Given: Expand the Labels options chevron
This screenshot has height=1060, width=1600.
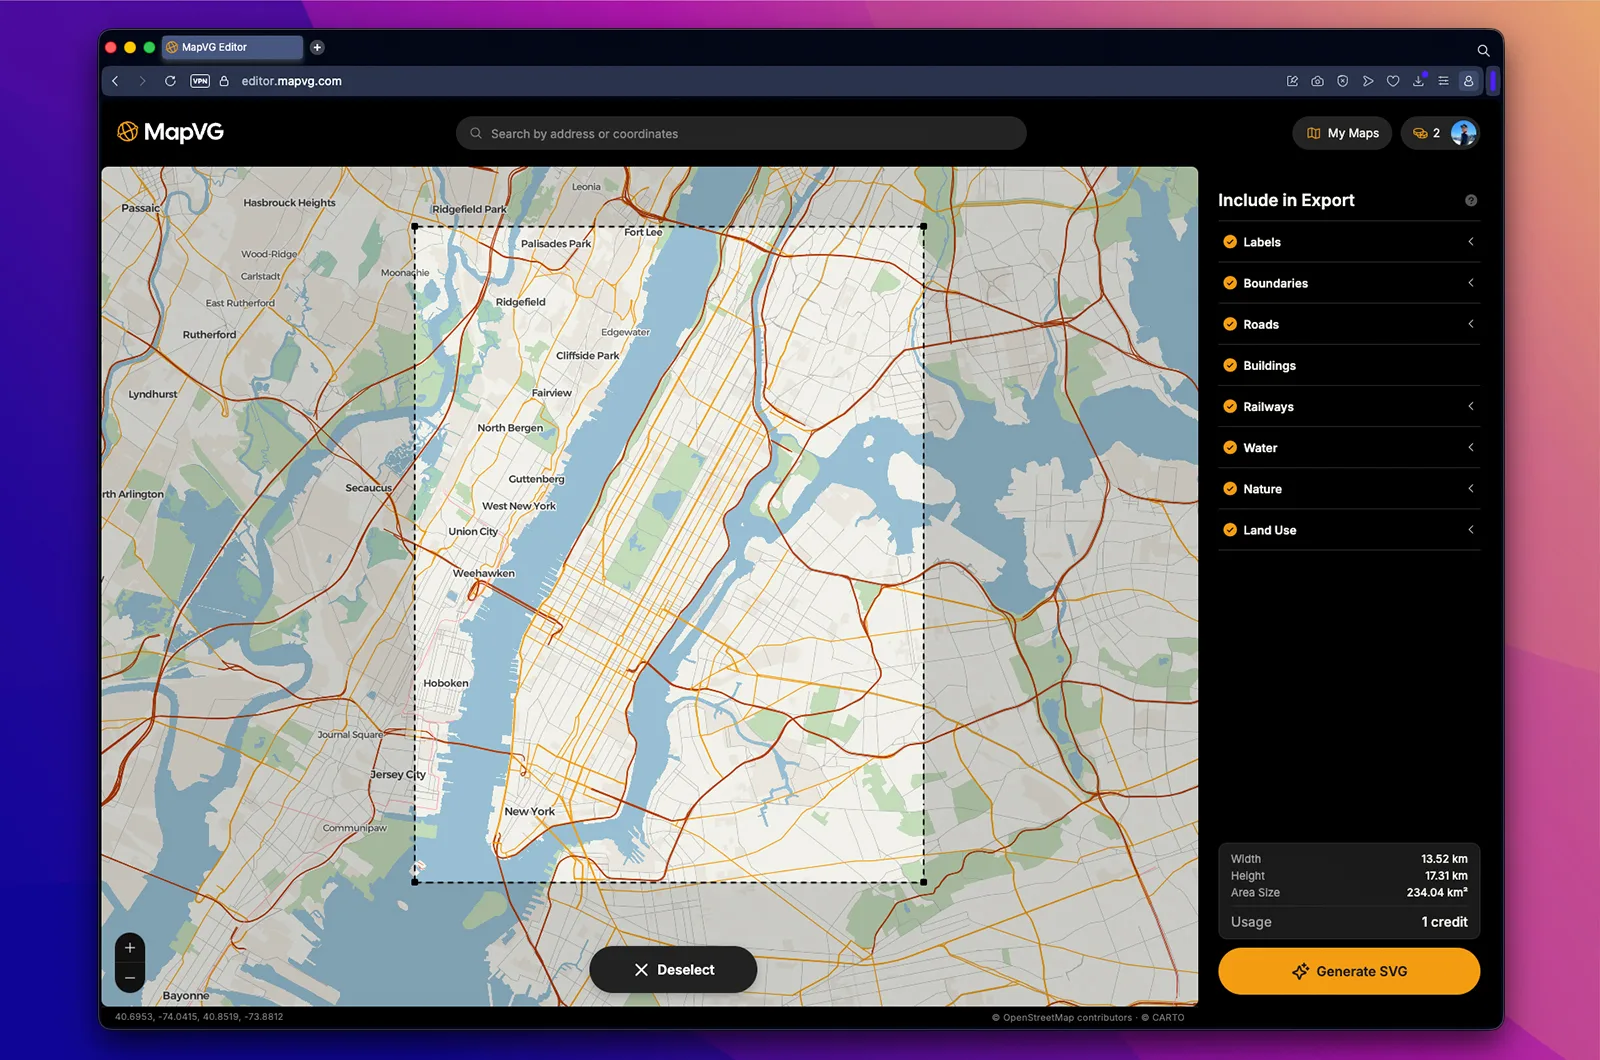Looking at the screenshot, I should click(x=1471, y=242).
